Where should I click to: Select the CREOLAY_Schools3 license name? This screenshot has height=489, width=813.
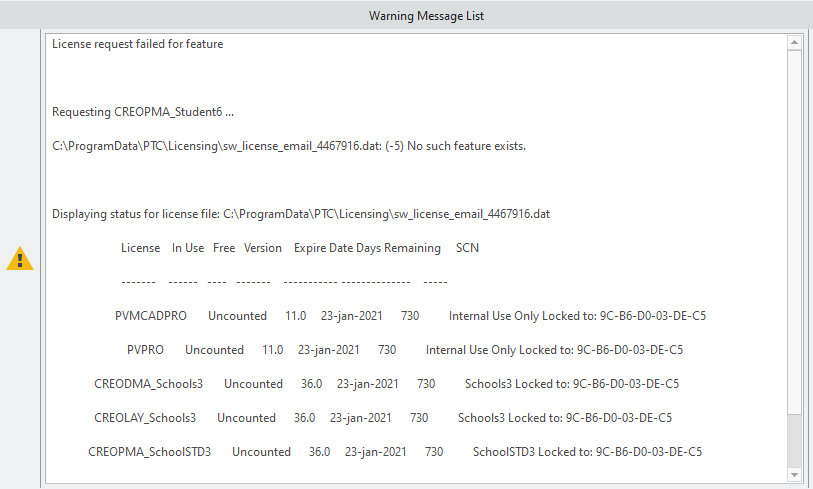tap(145, 418)
